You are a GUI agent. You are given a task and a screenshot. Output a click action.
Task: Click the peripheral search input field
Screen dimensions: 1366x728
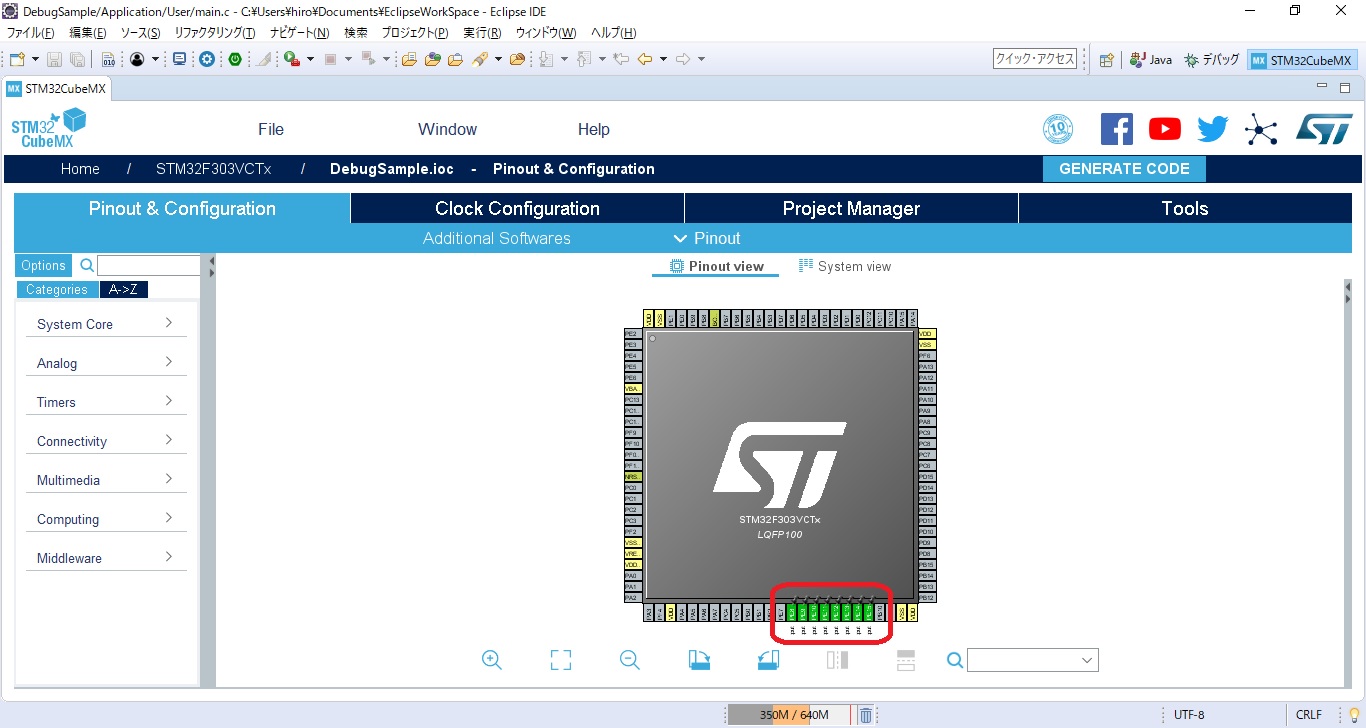point(149,266)
